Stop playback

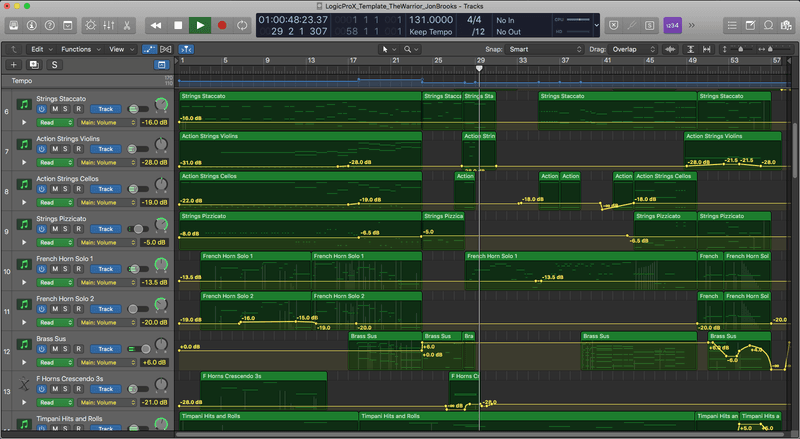(x=178, y=25)
